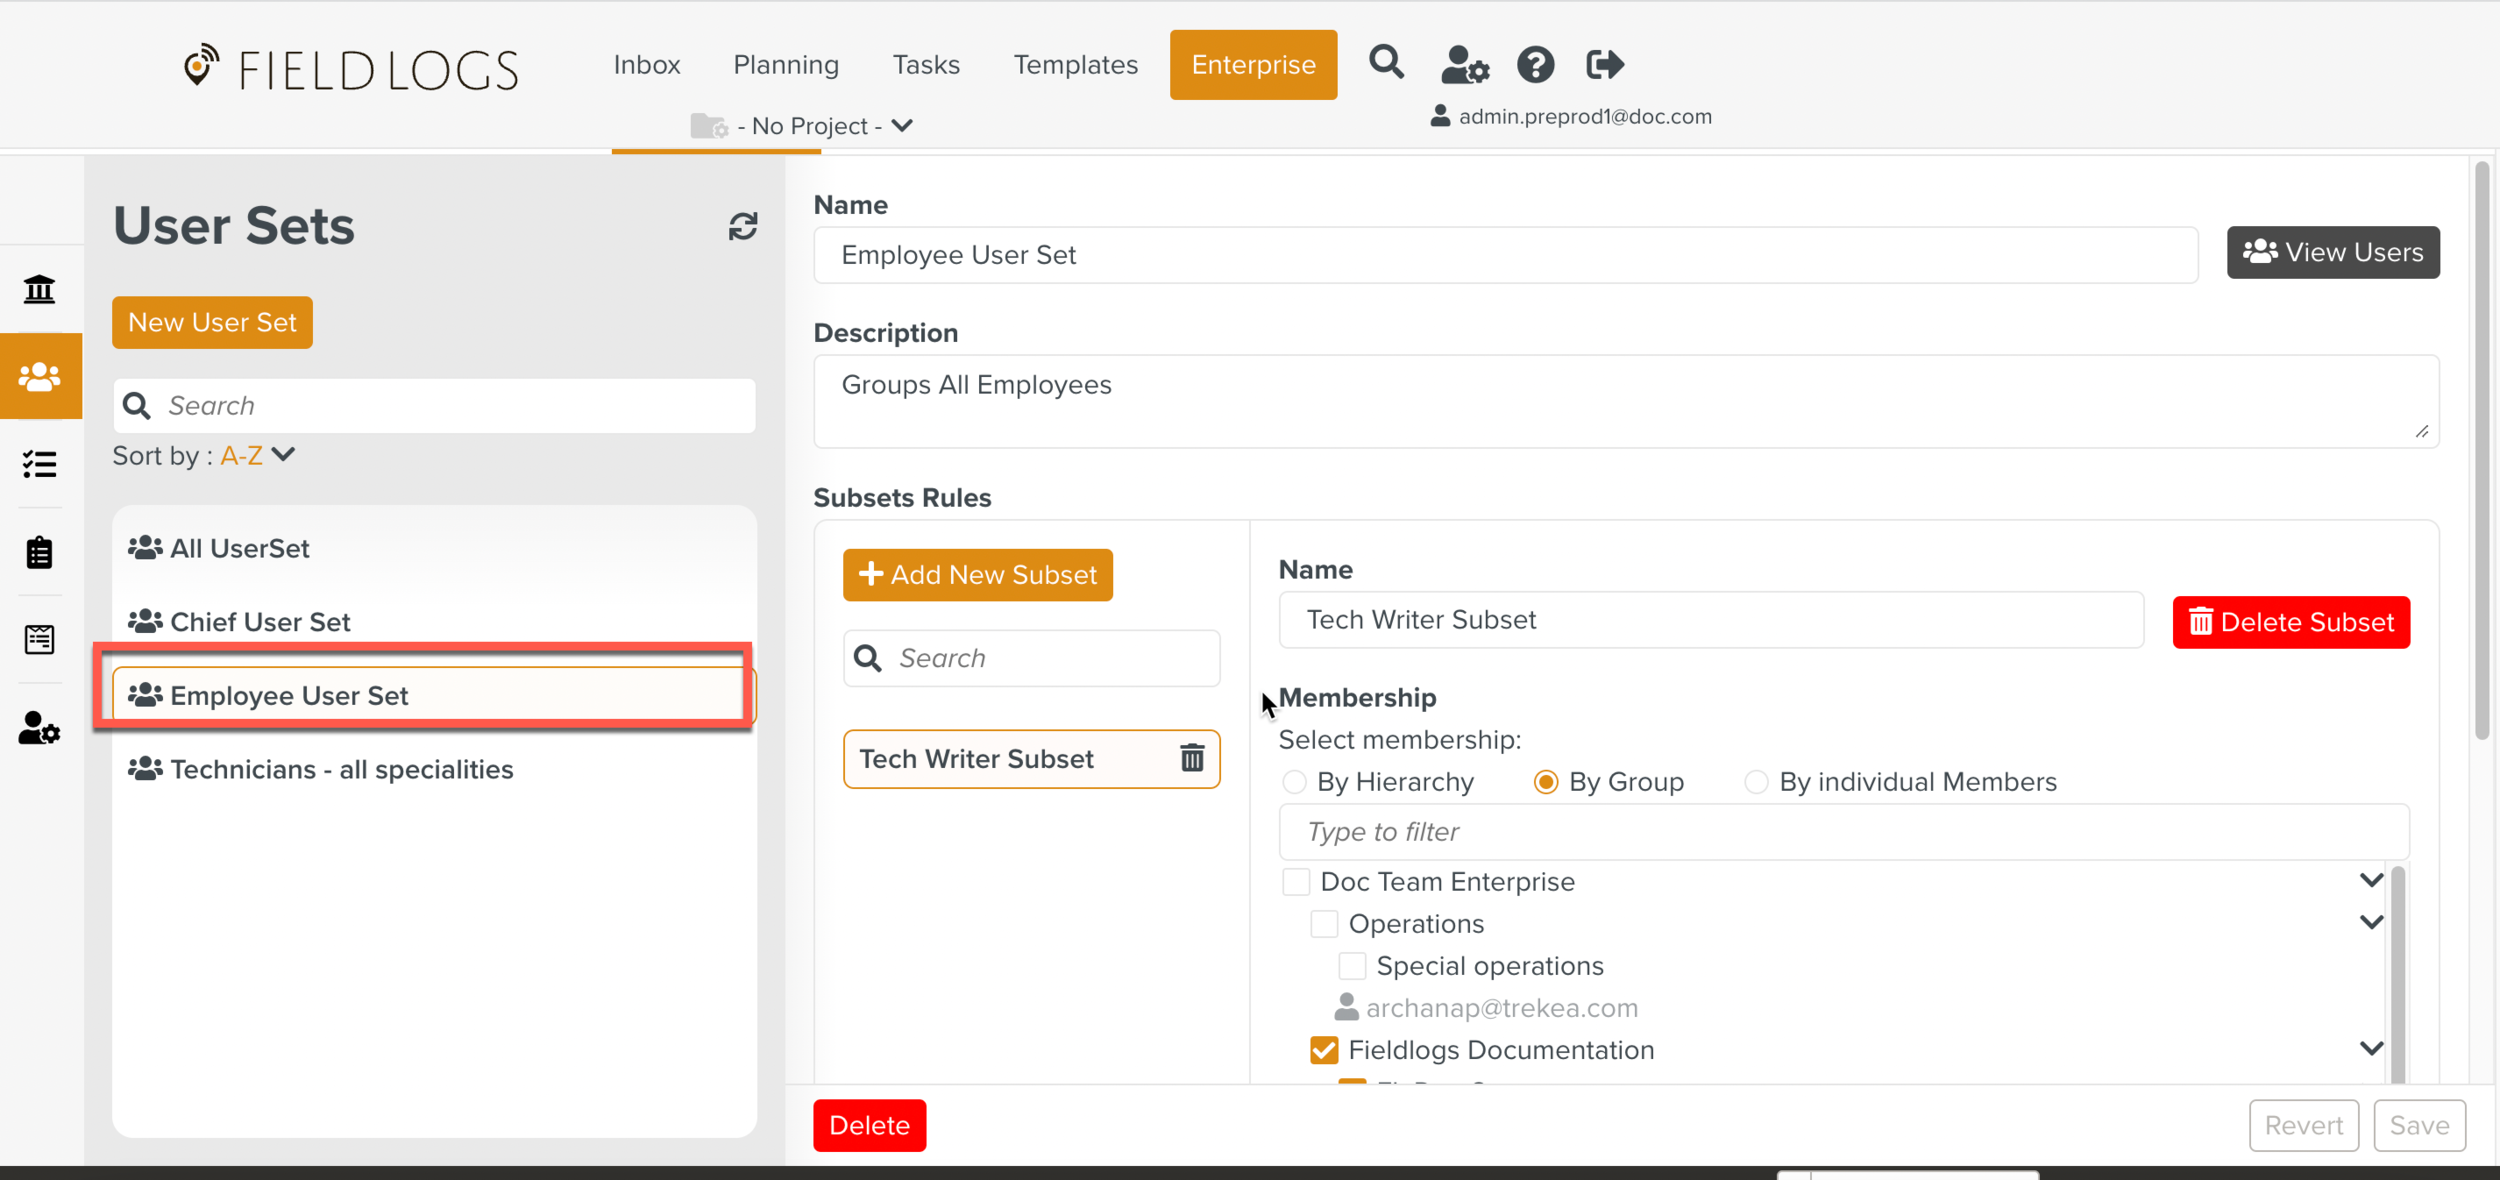2500x1180 pixels.
Task: Check the Doc Team Enterprise checkbox
Action: 1296,882
